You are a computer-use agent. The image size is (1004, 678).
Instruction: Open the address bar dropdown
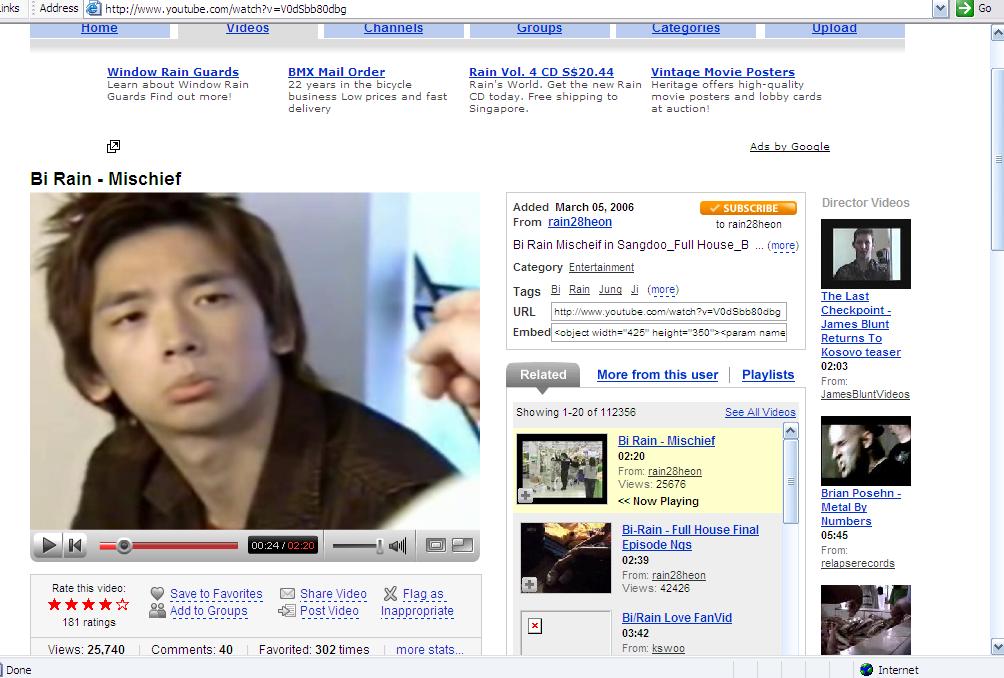941,8
